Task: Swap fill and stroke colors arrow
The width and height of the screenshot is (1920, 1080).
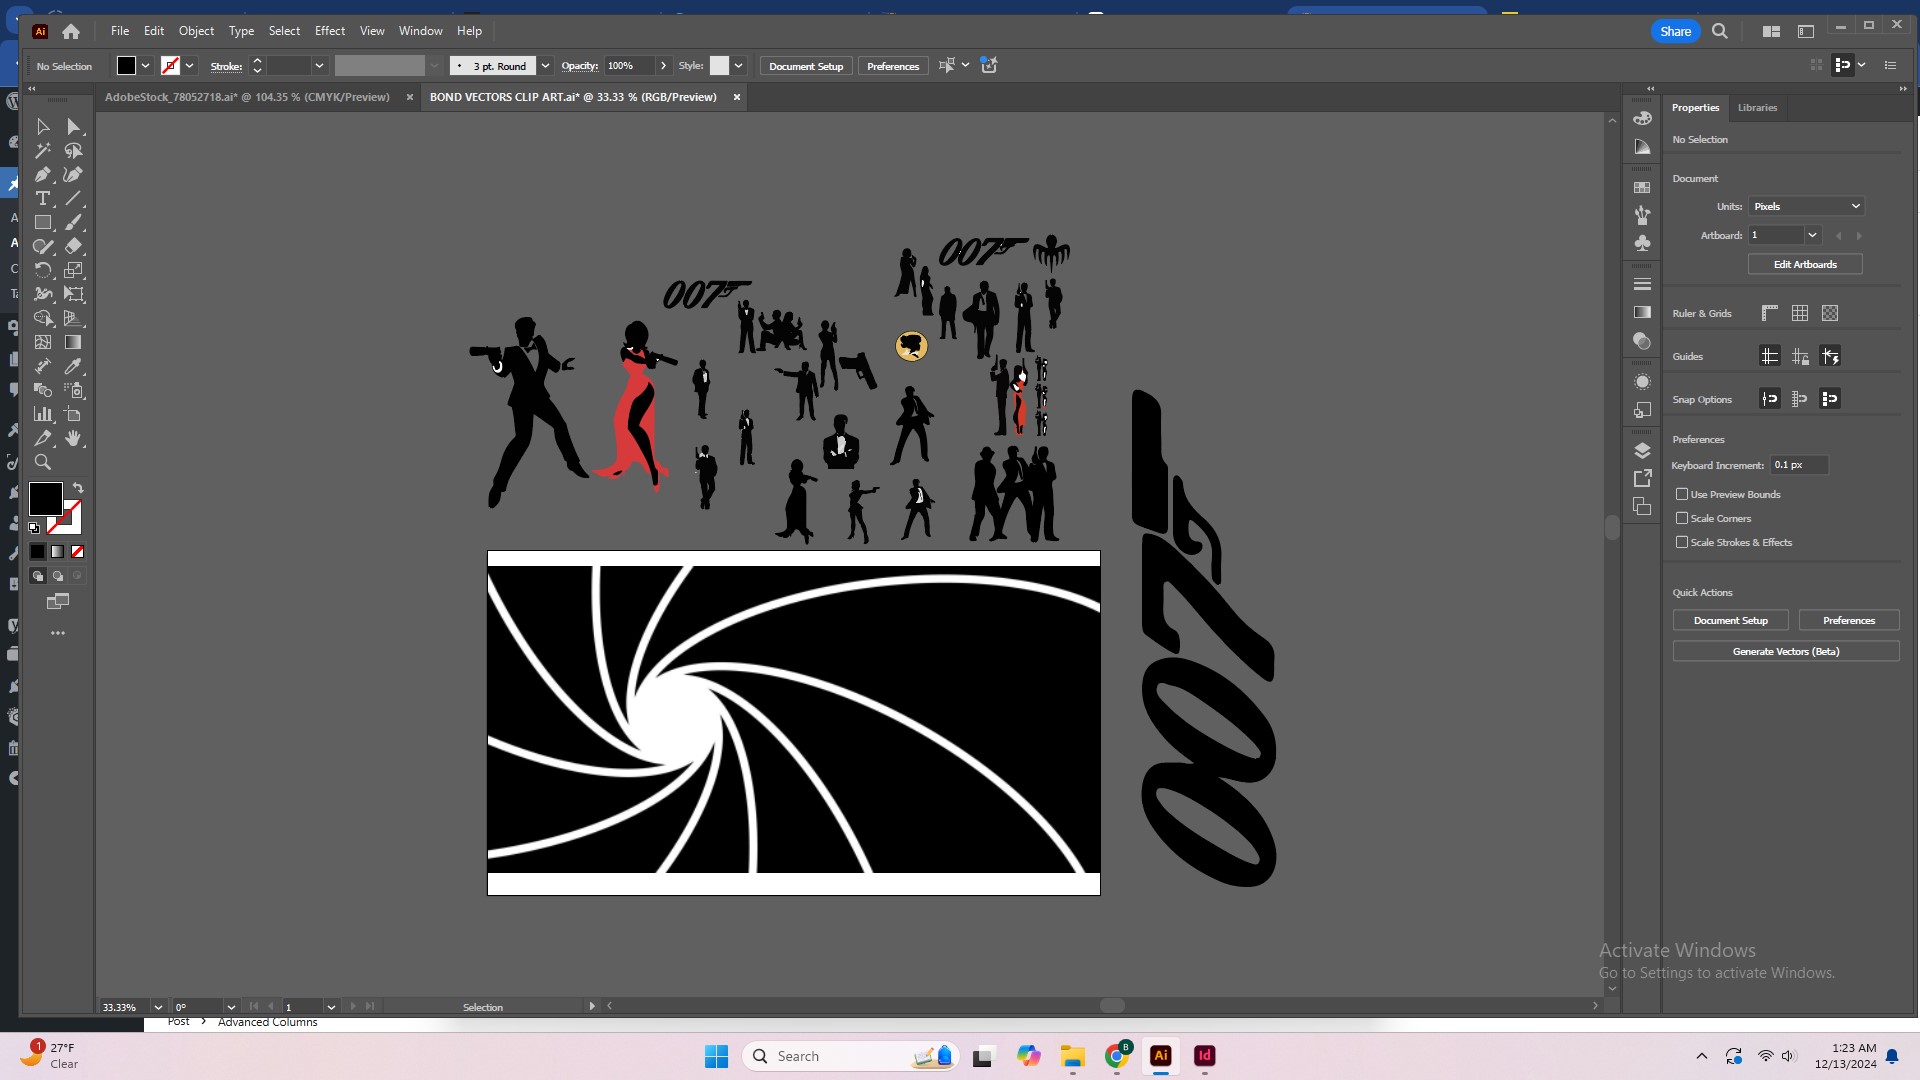Action: (78, 488)
